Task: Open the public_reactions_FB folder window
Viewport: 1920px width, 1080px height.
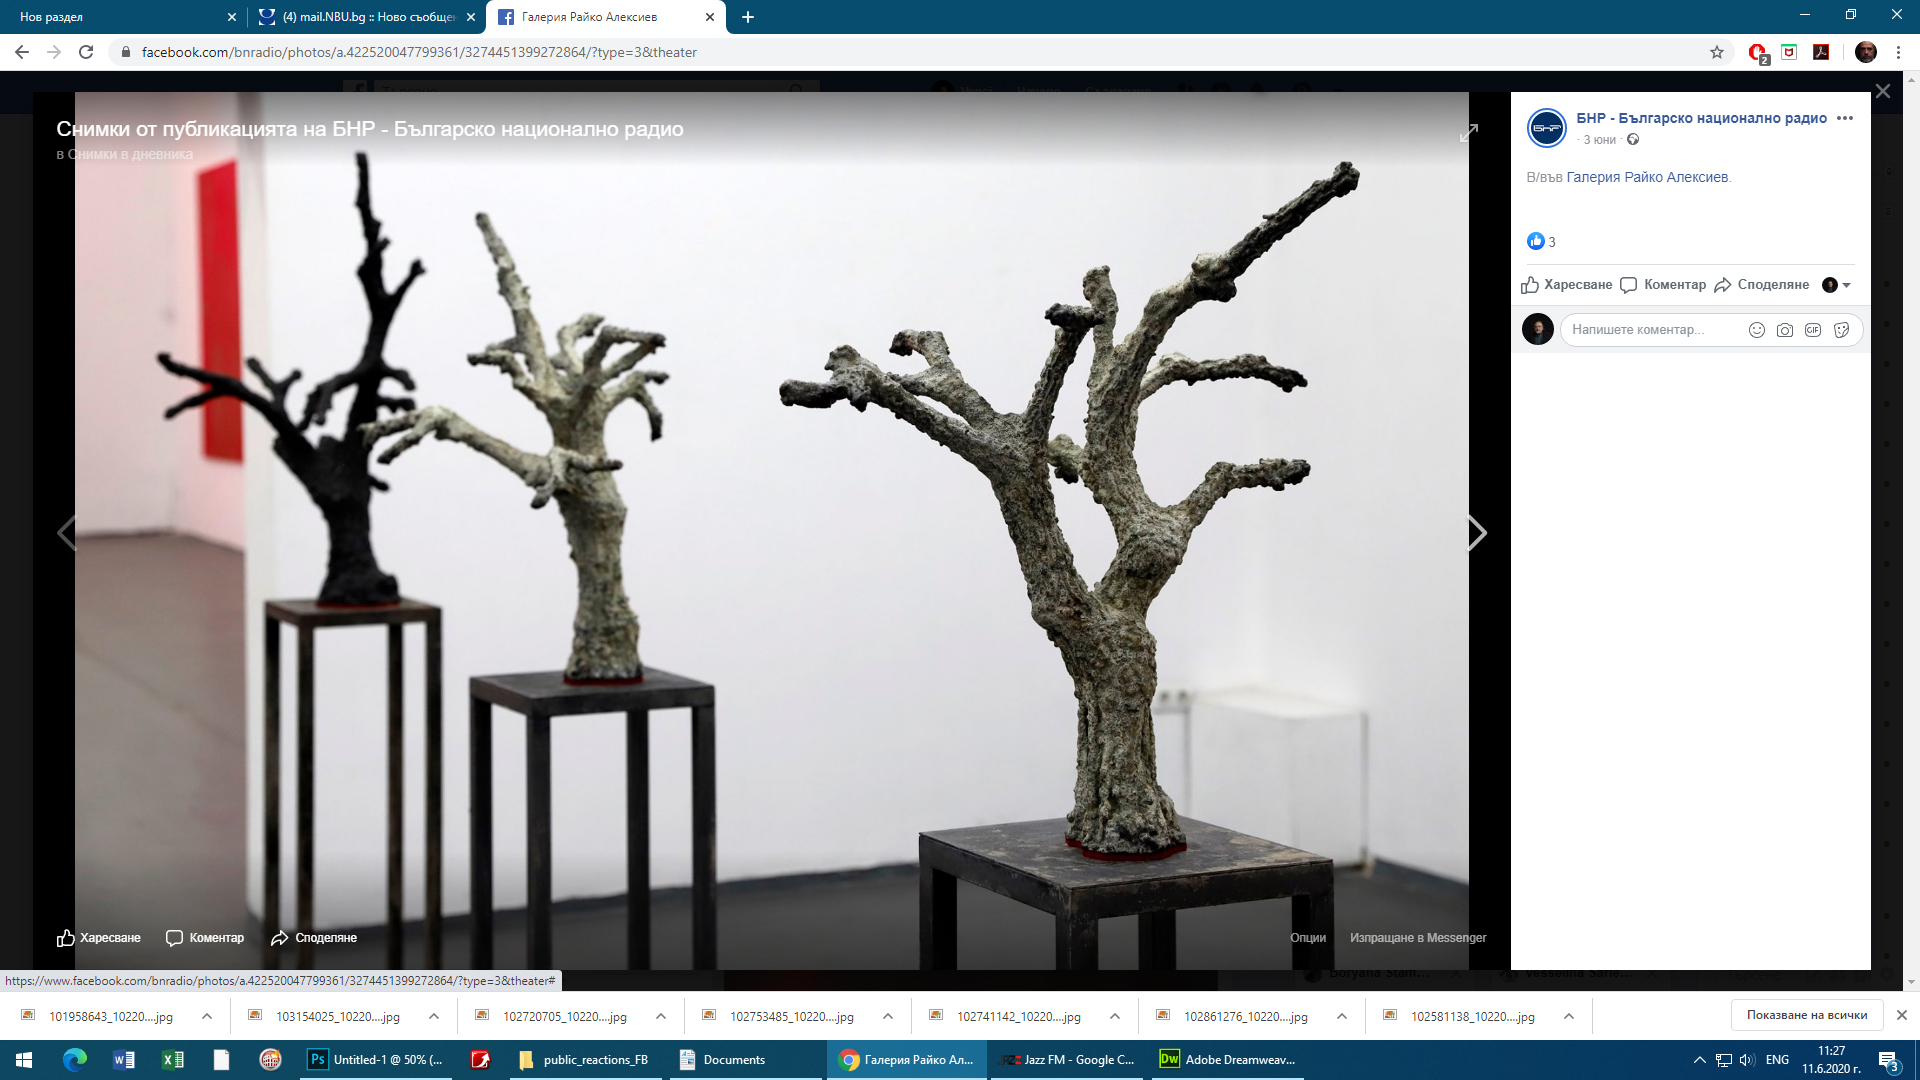Action: click(584, 1060)
